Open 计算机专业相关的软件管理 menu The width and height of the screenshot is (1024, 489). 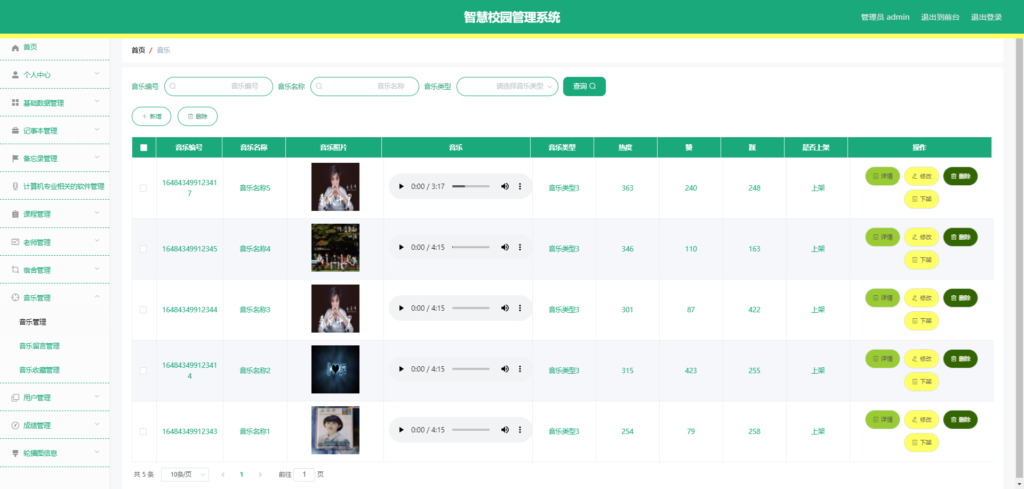[x=55, y=186]
